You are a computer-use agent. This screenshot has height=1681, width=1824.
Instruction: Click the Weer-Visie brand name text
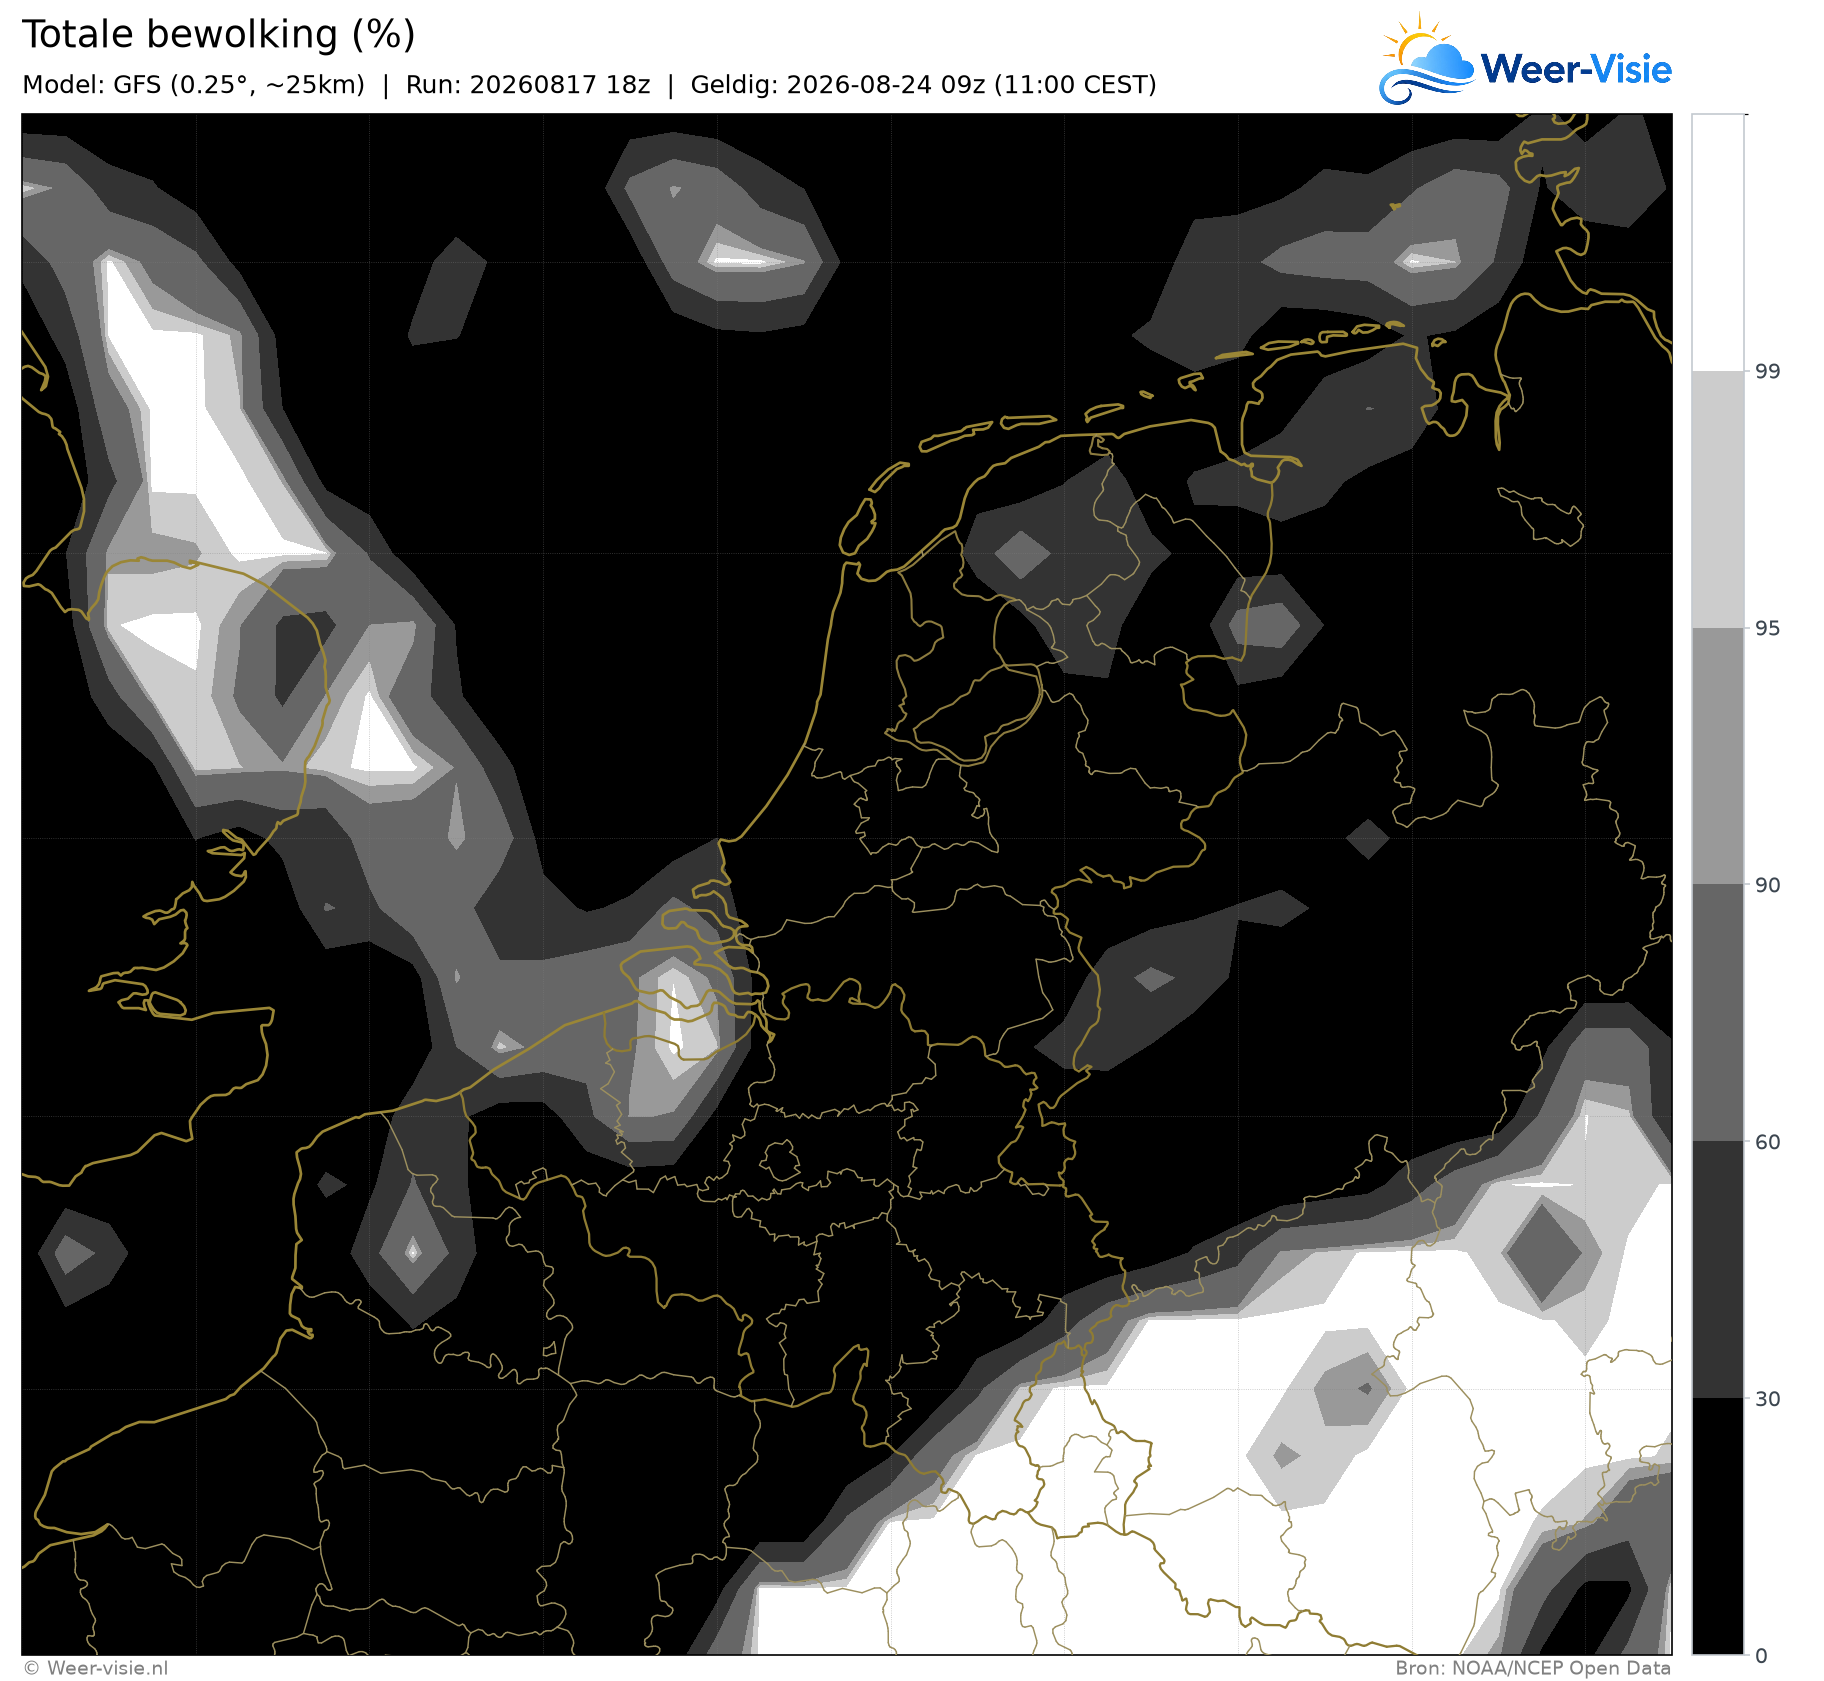tap(1576, 69)
